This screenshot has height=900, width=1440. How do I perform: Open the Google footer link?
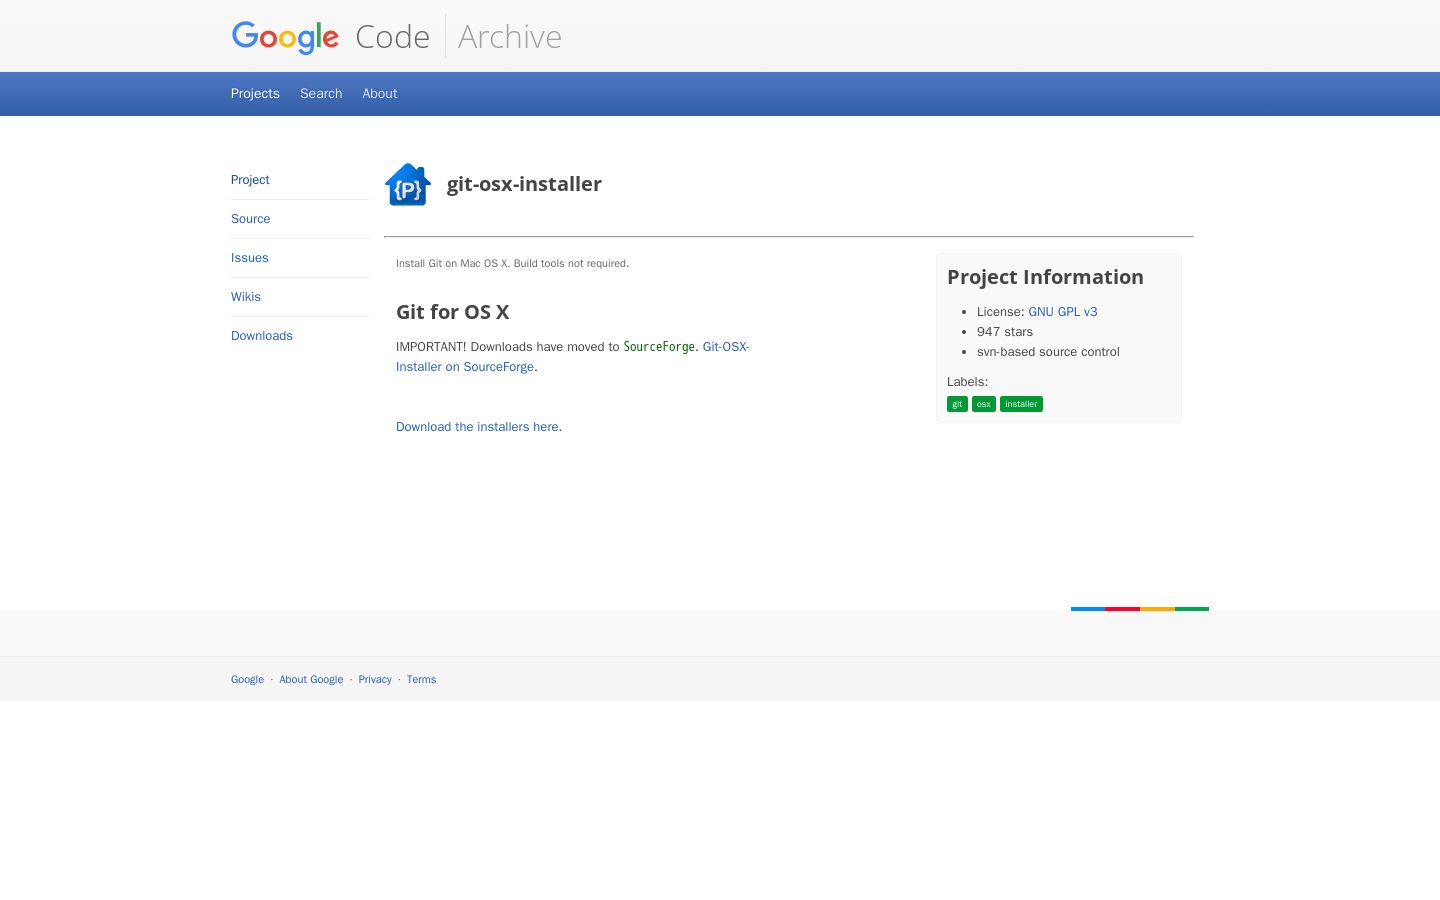click(x=247, y=680)
